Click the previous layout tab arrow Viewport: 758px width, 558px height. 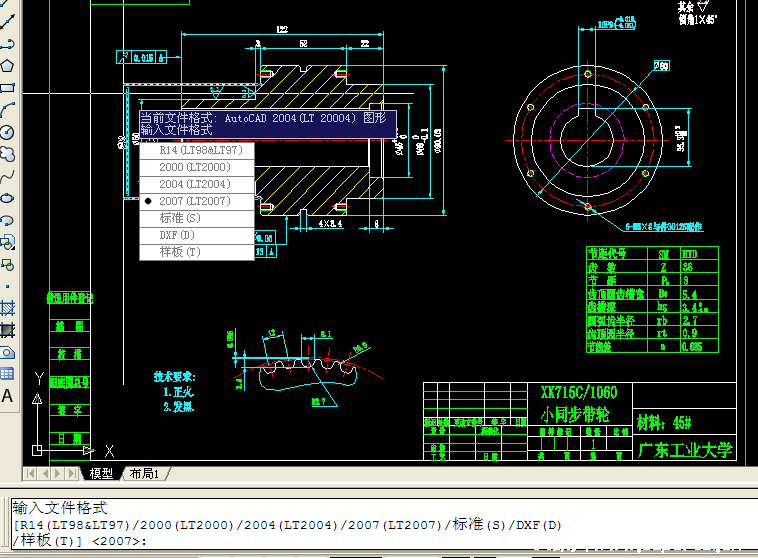point(44,473)
